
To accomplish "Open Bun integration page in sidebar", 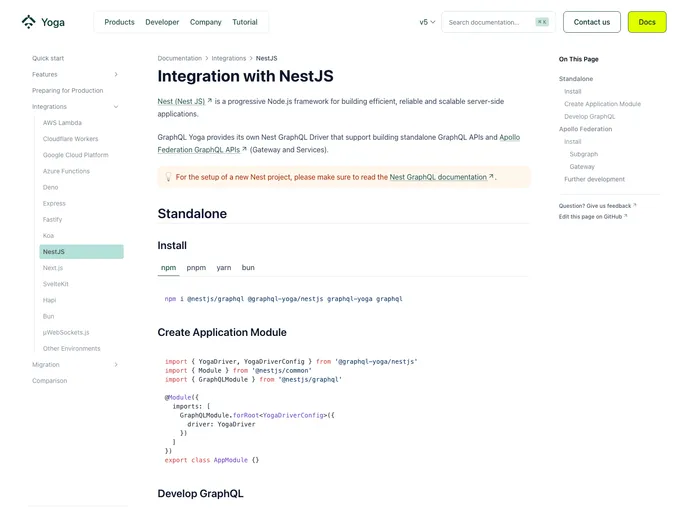I will [x=48, y=316].
